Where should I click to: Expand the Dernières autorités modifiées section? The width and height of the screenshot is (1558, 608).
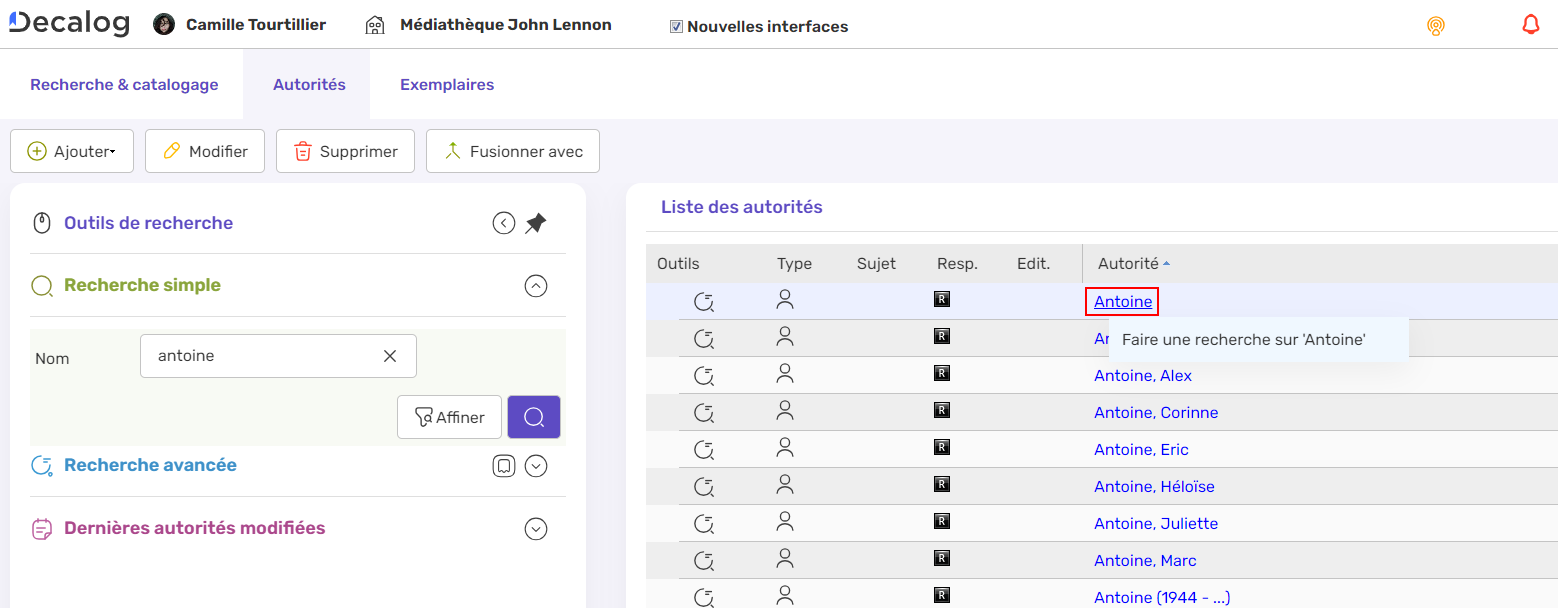click(x=536, y=528)
